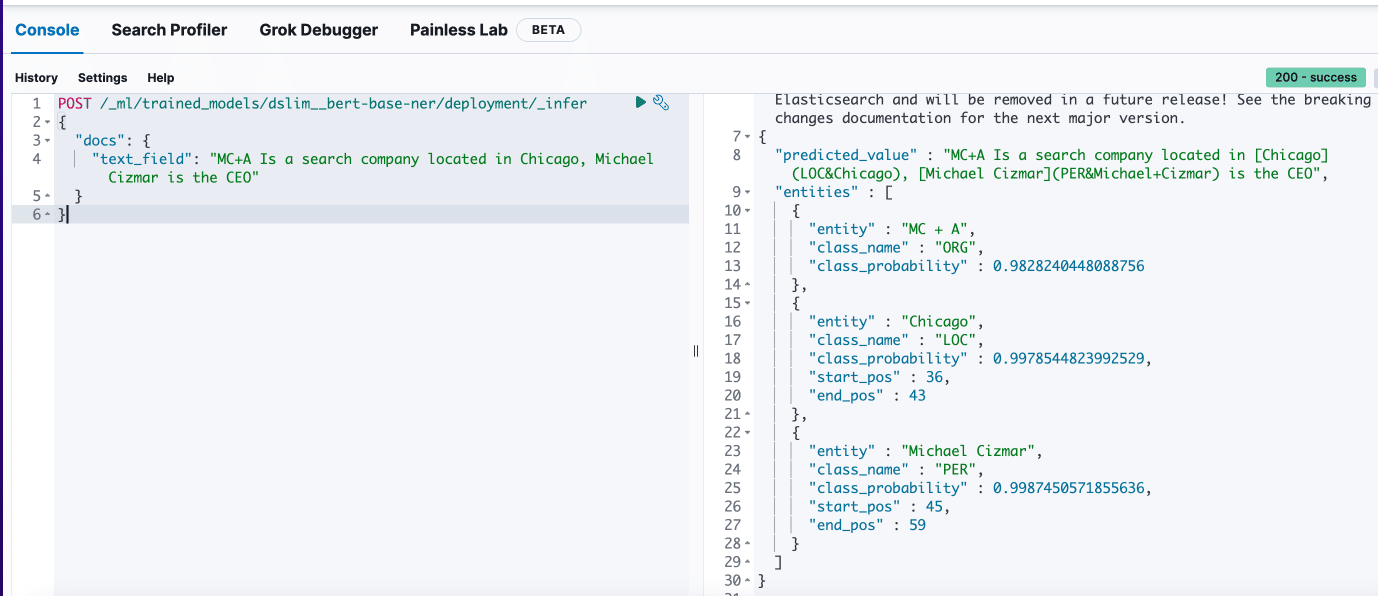The image size is (1378, 596).
Task: Collapse the "entities" array in the response
Action: click(748, 192)
